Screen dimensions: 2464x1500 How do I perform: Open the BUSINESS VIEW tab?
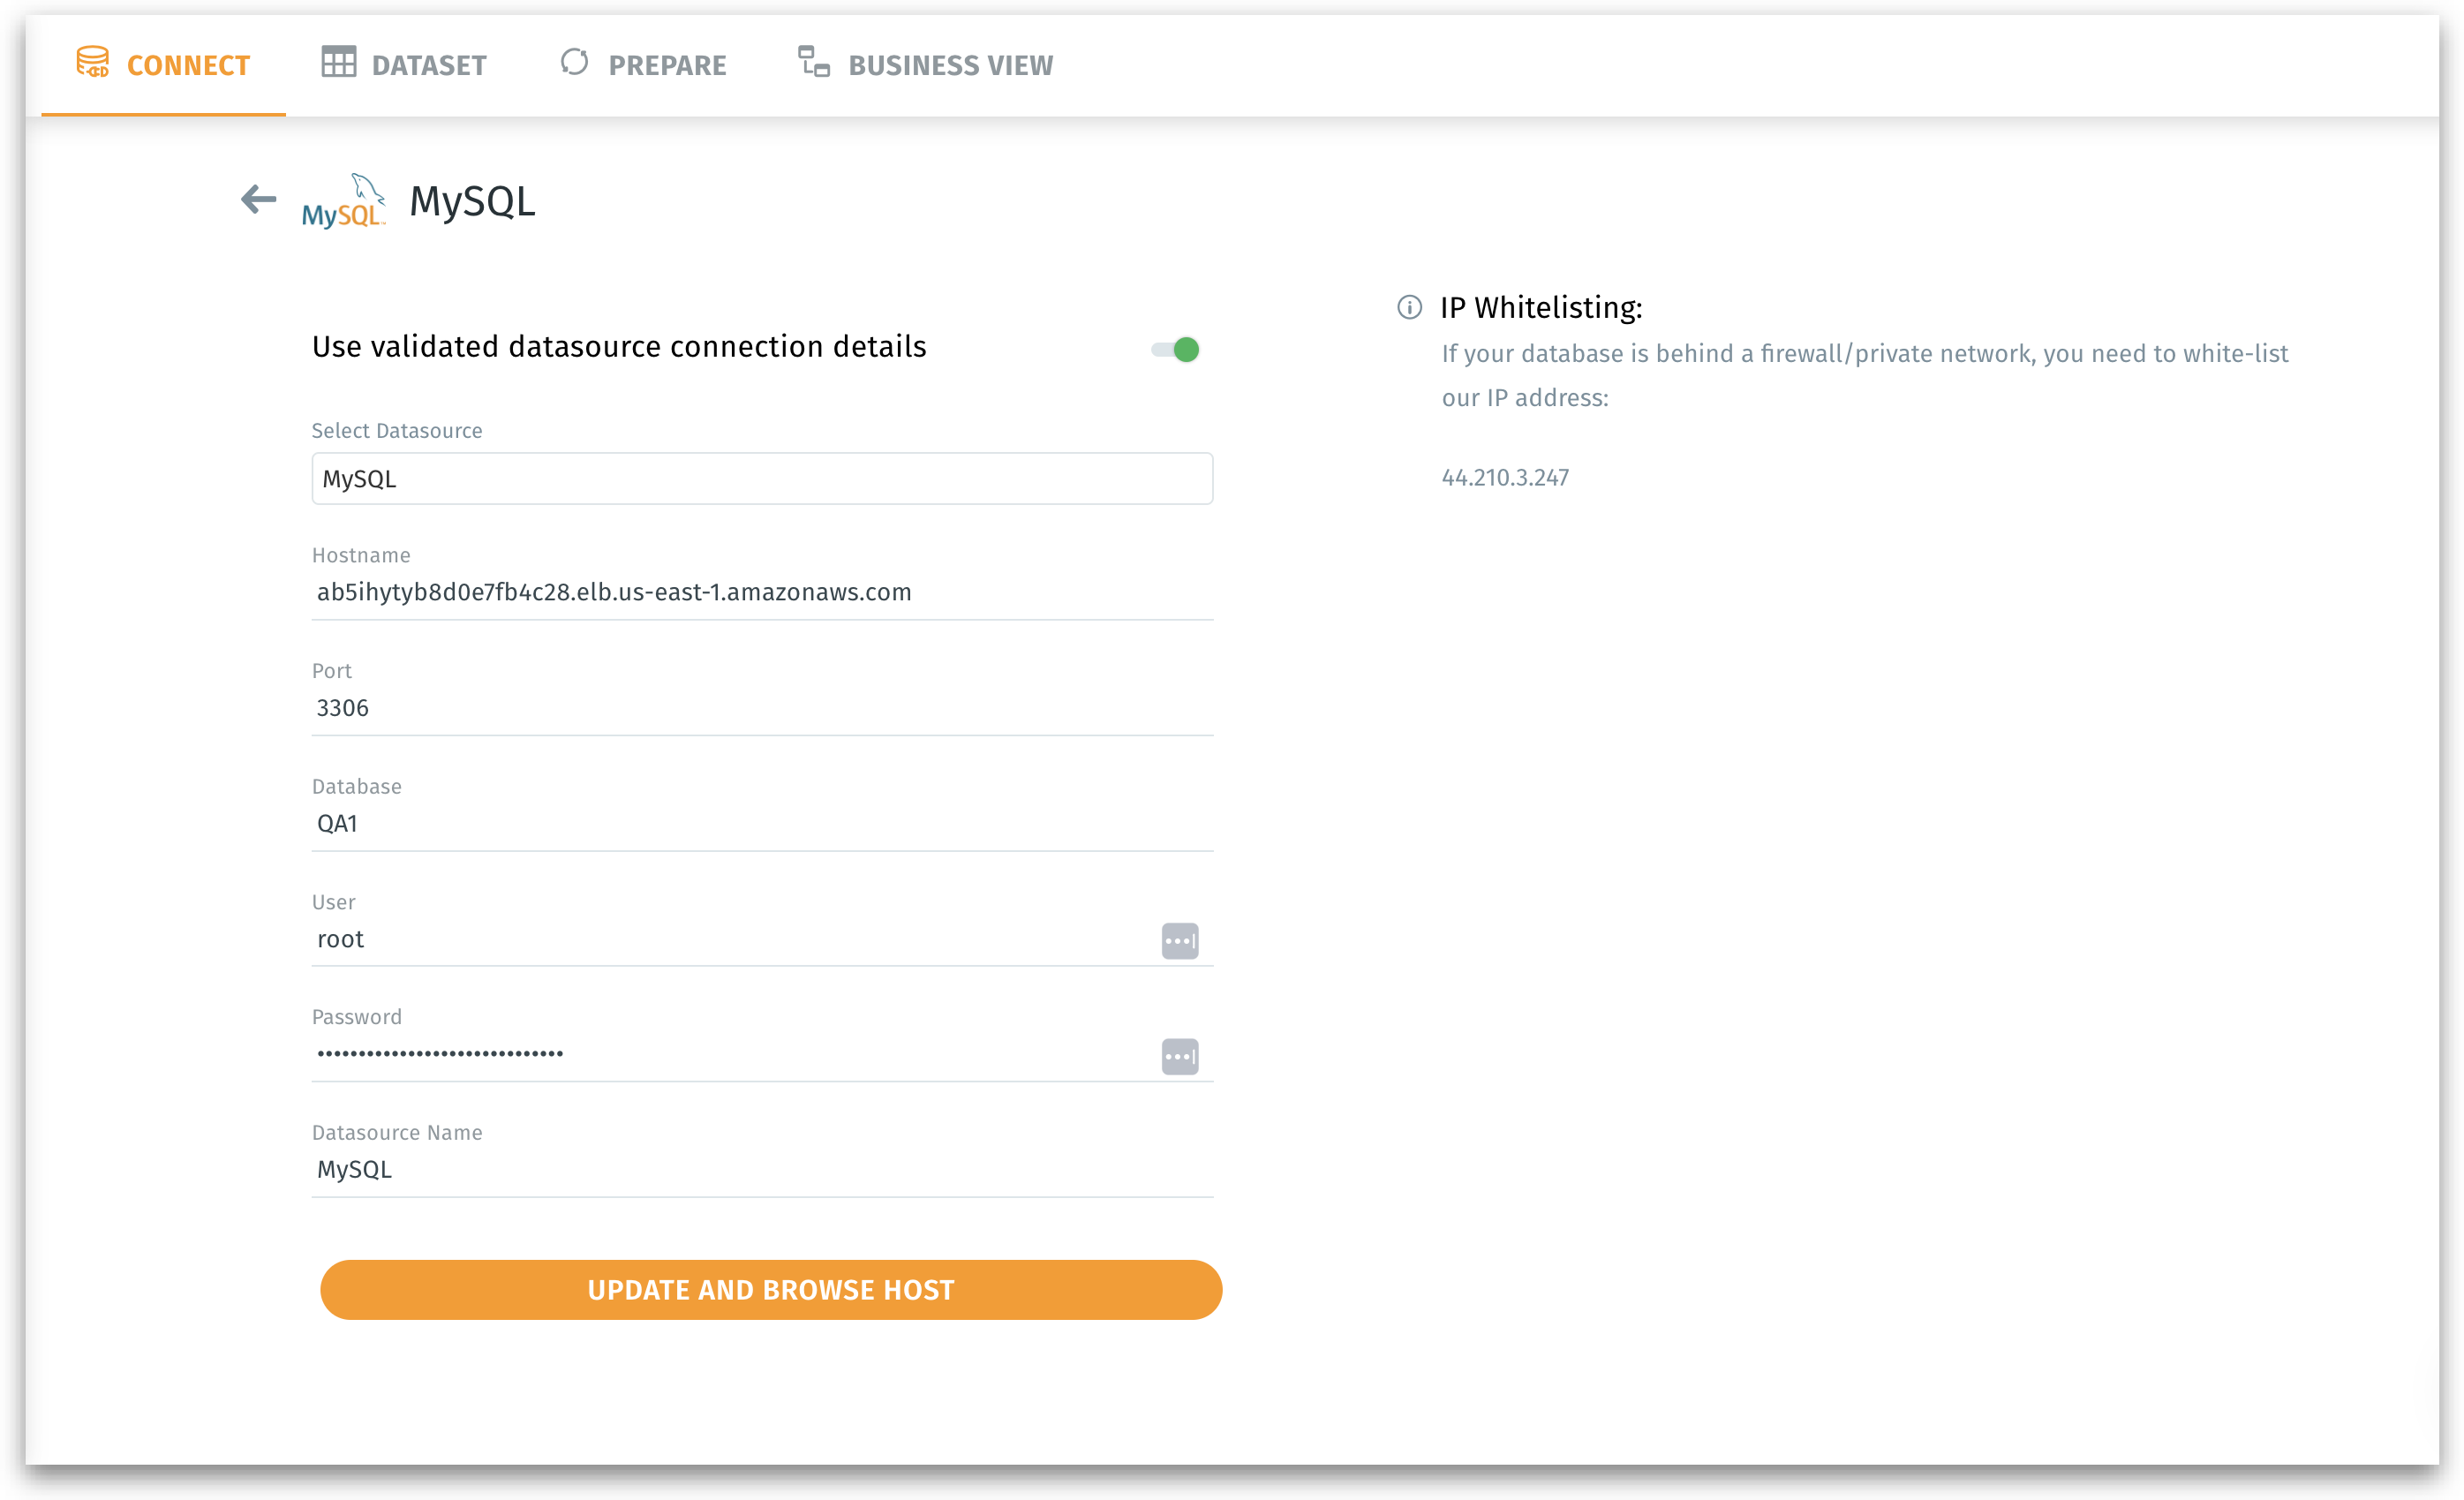click(949, 66)
